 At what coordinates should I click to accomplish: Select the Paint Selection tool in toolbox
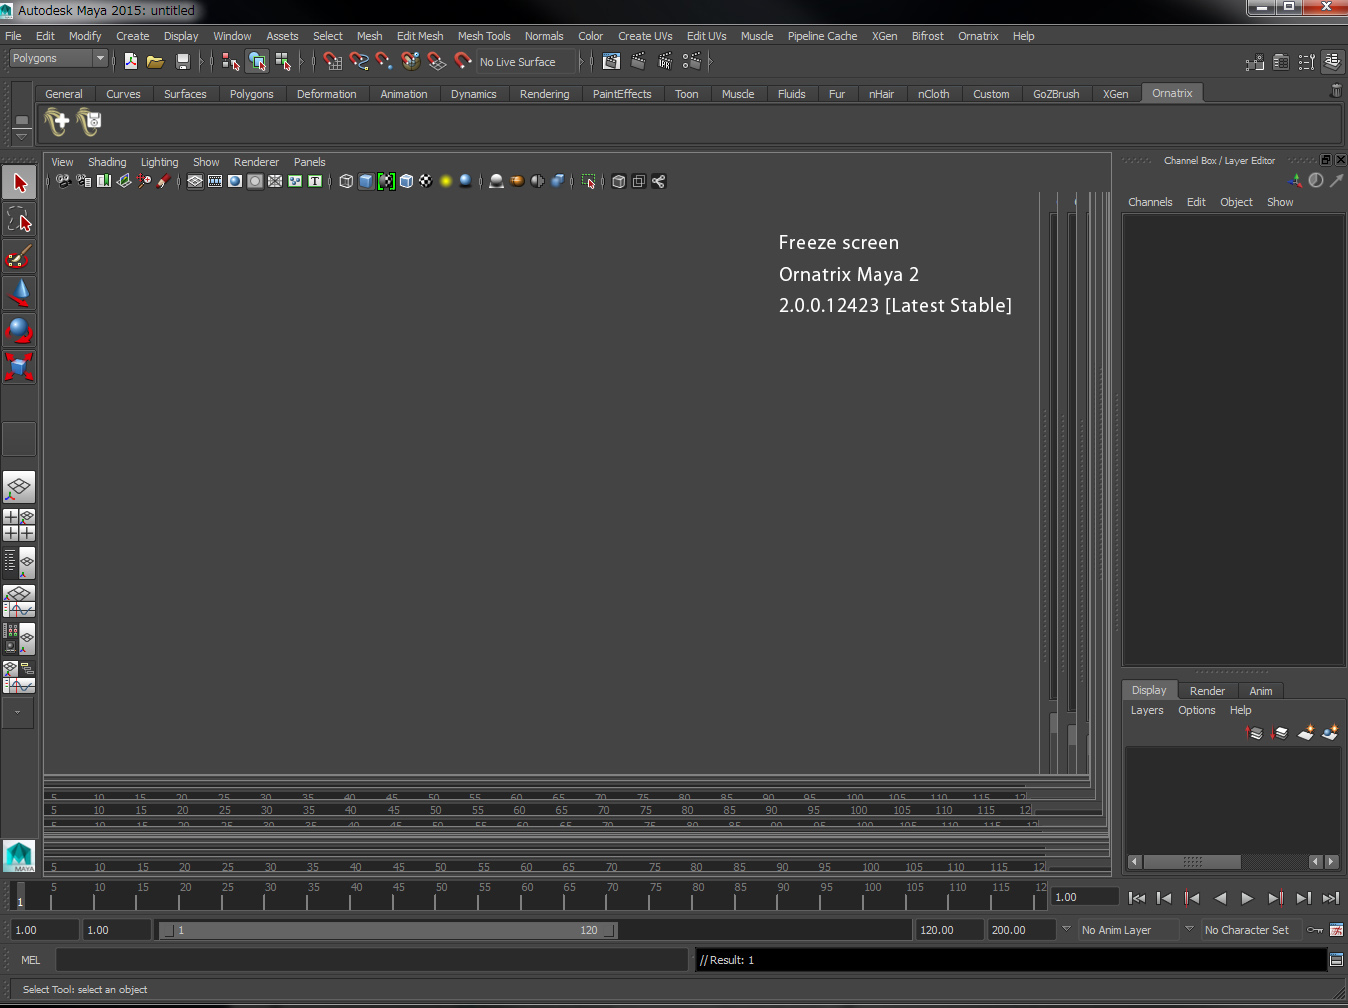[x=19, y=257]
